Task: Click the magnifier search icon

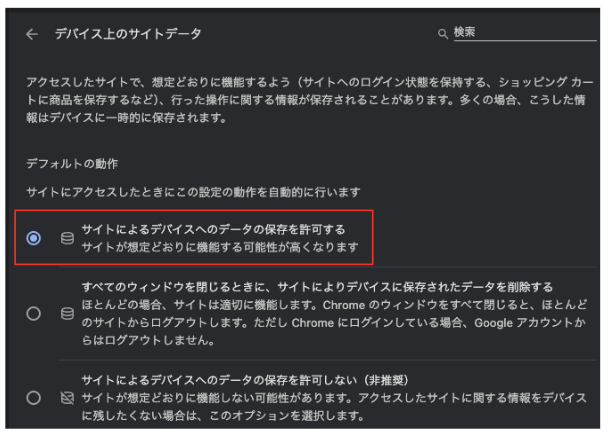Action: click(x=443, y=34)
